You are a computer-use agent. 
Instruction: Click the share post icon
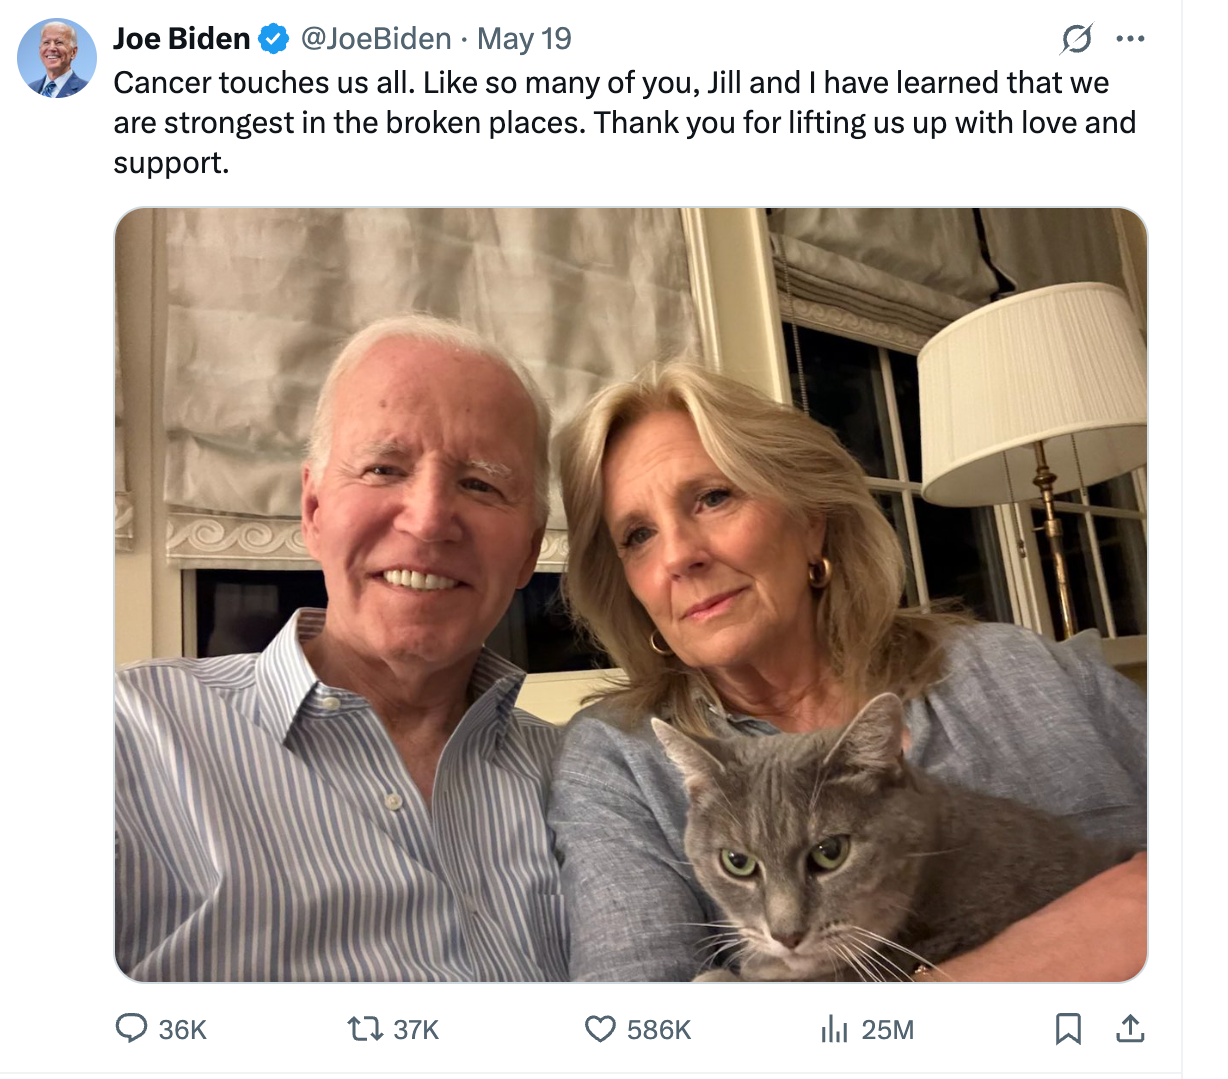[x=1130, y=1028]
